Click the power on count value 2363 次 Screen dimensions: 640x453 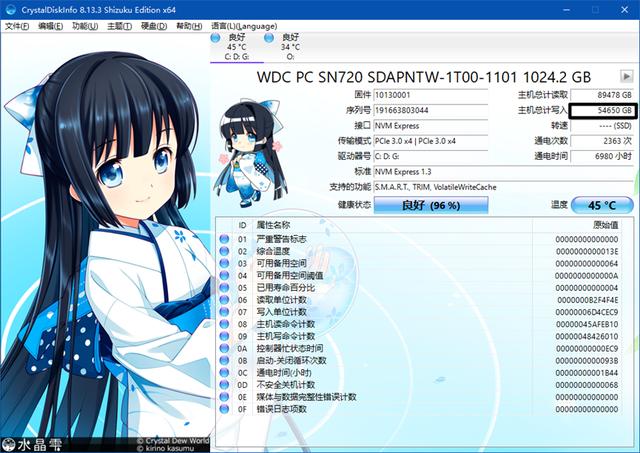(602, 141)
